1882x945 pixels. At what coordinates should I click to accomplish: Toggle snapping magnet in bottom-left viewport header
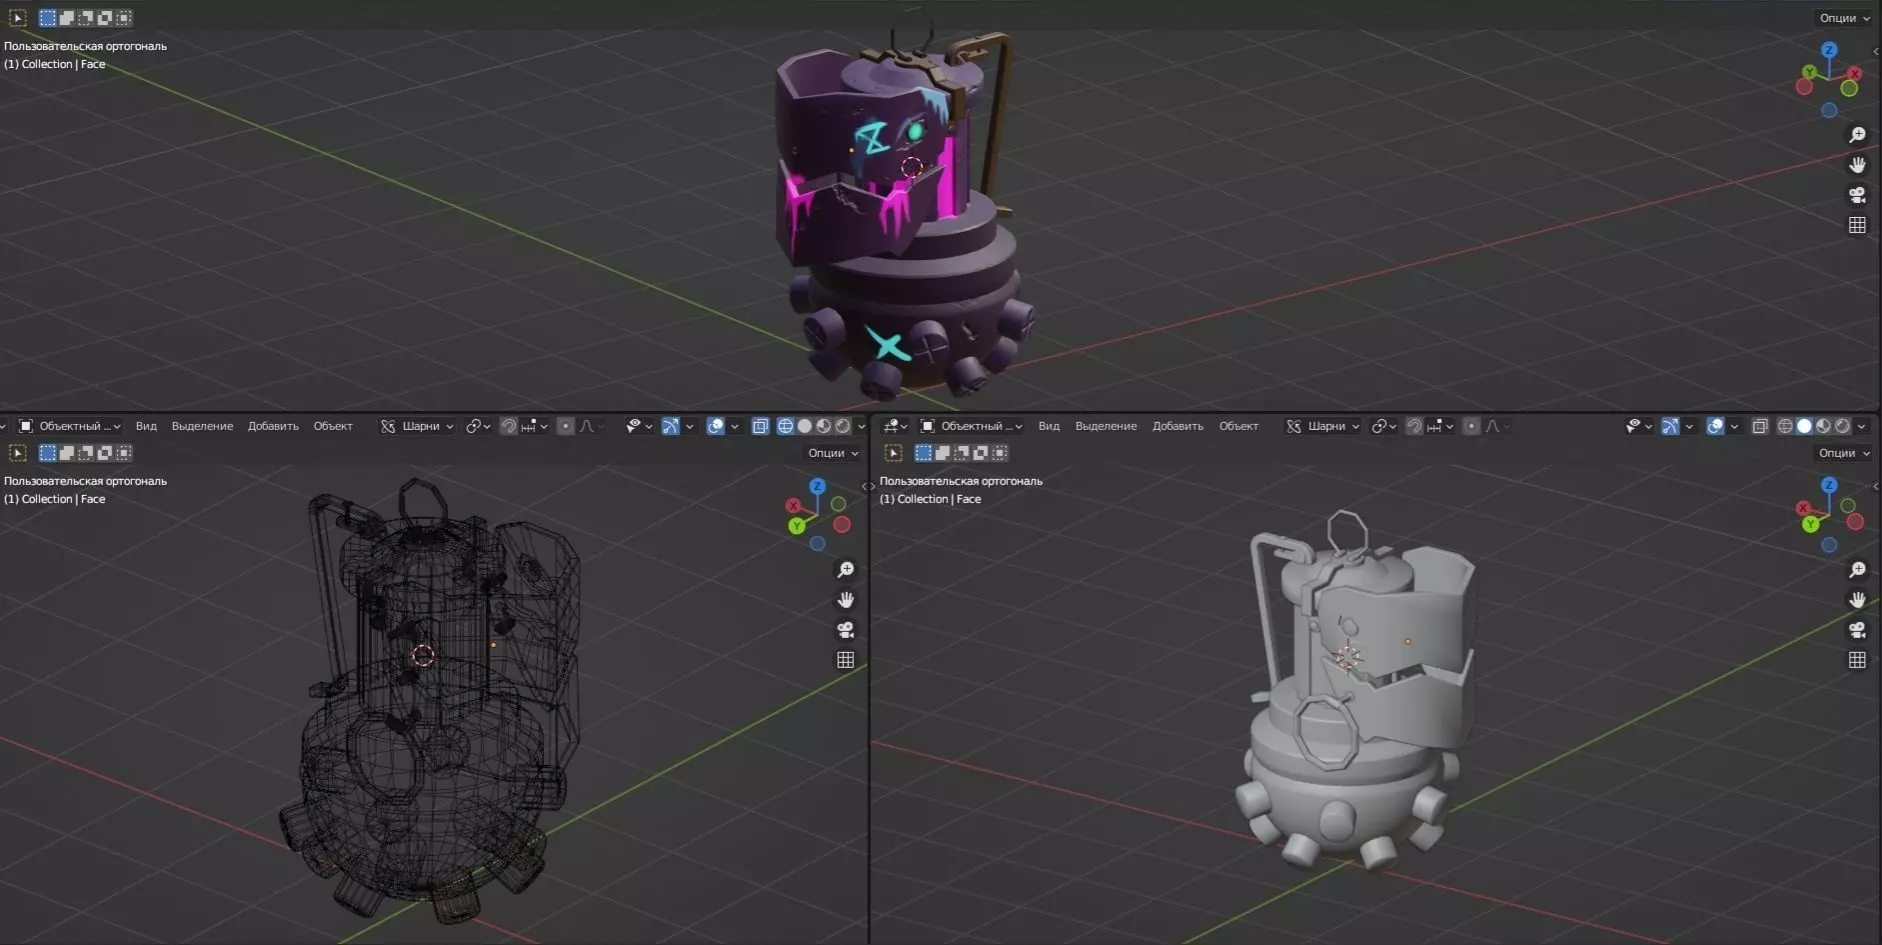pos(509,426)
